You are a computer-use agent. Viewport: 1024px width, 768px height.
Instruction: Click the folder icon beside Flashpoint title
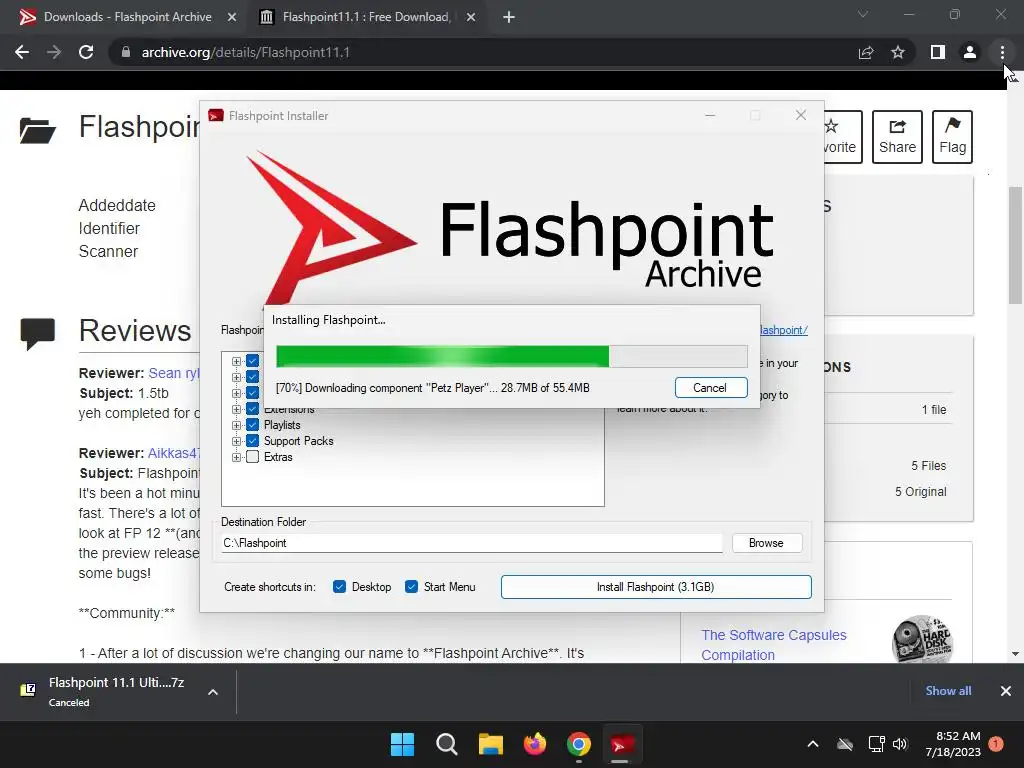coord(37,130)
